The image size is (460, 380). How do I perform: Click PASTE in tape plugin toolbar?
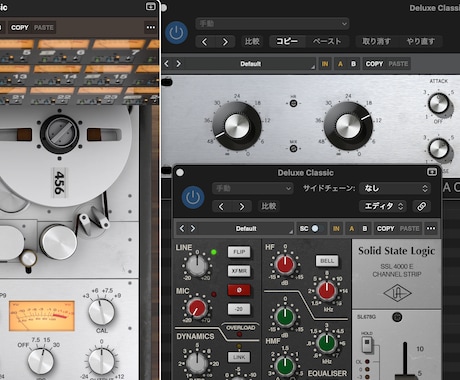click(44, 28)
